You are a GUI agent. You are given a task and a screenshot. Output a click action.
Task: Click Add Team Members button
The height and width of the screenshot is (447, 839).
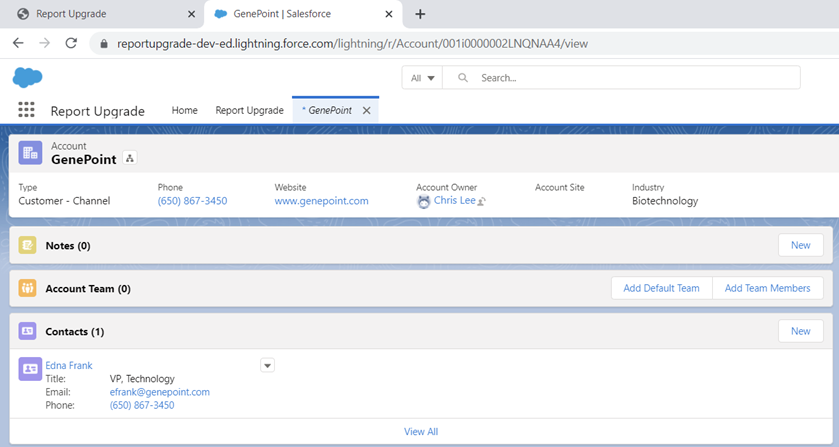click(x=767, y=288)
